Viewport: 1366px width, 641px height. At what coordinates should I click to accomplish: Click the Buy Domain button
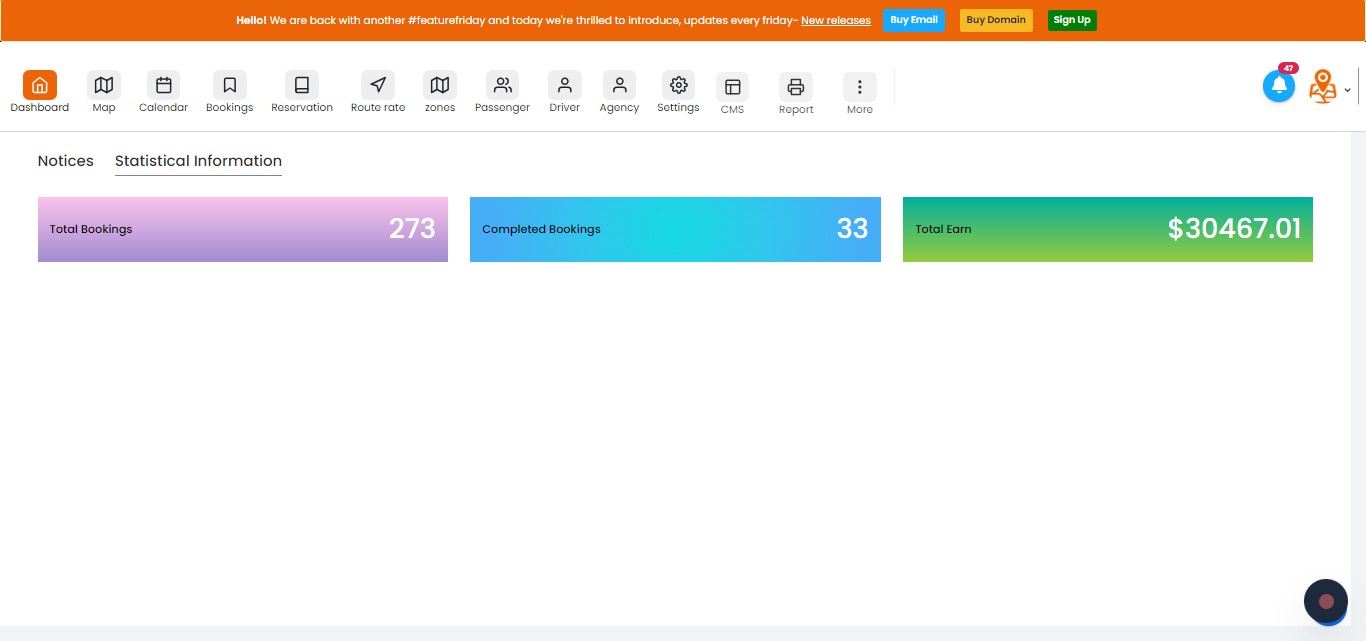tap(996, 20)
